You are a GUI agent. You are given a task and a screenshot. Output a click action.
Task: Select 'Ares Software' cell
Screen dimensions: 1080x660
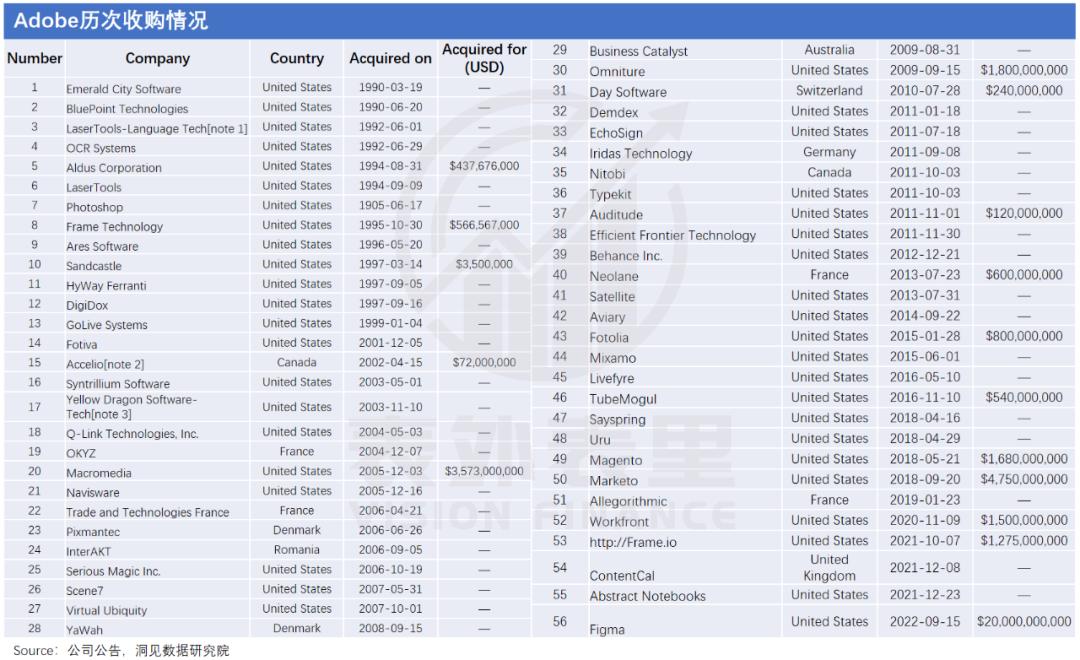(x=102, y=246)
